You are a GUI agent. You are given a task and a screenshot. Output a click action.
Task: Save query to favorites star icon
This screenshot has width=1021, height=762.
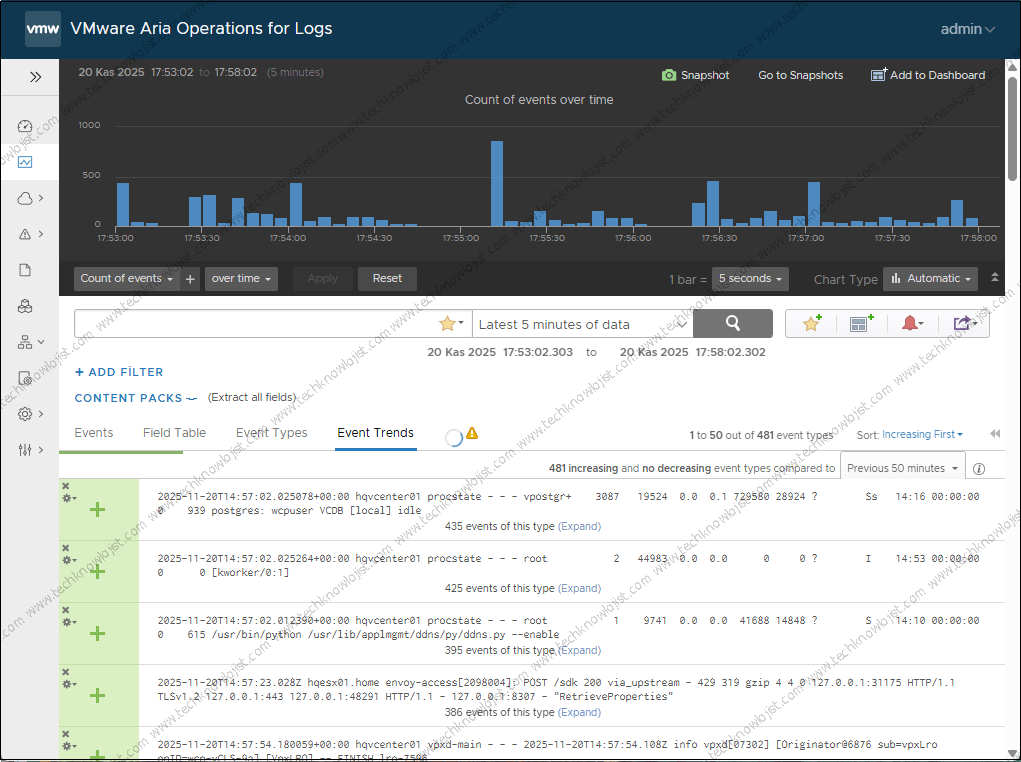click(x=812, y=323)
